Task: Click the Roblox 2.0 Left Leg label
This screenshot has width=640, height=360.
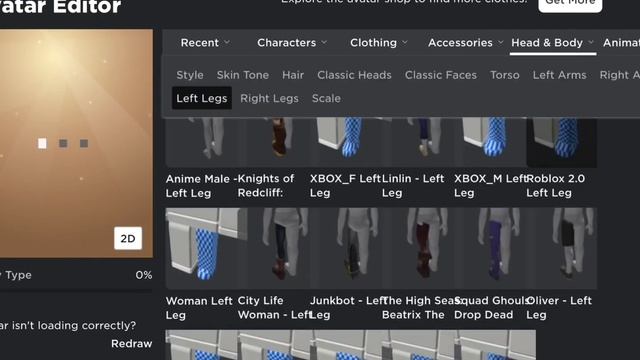Action: pos(556,186)
